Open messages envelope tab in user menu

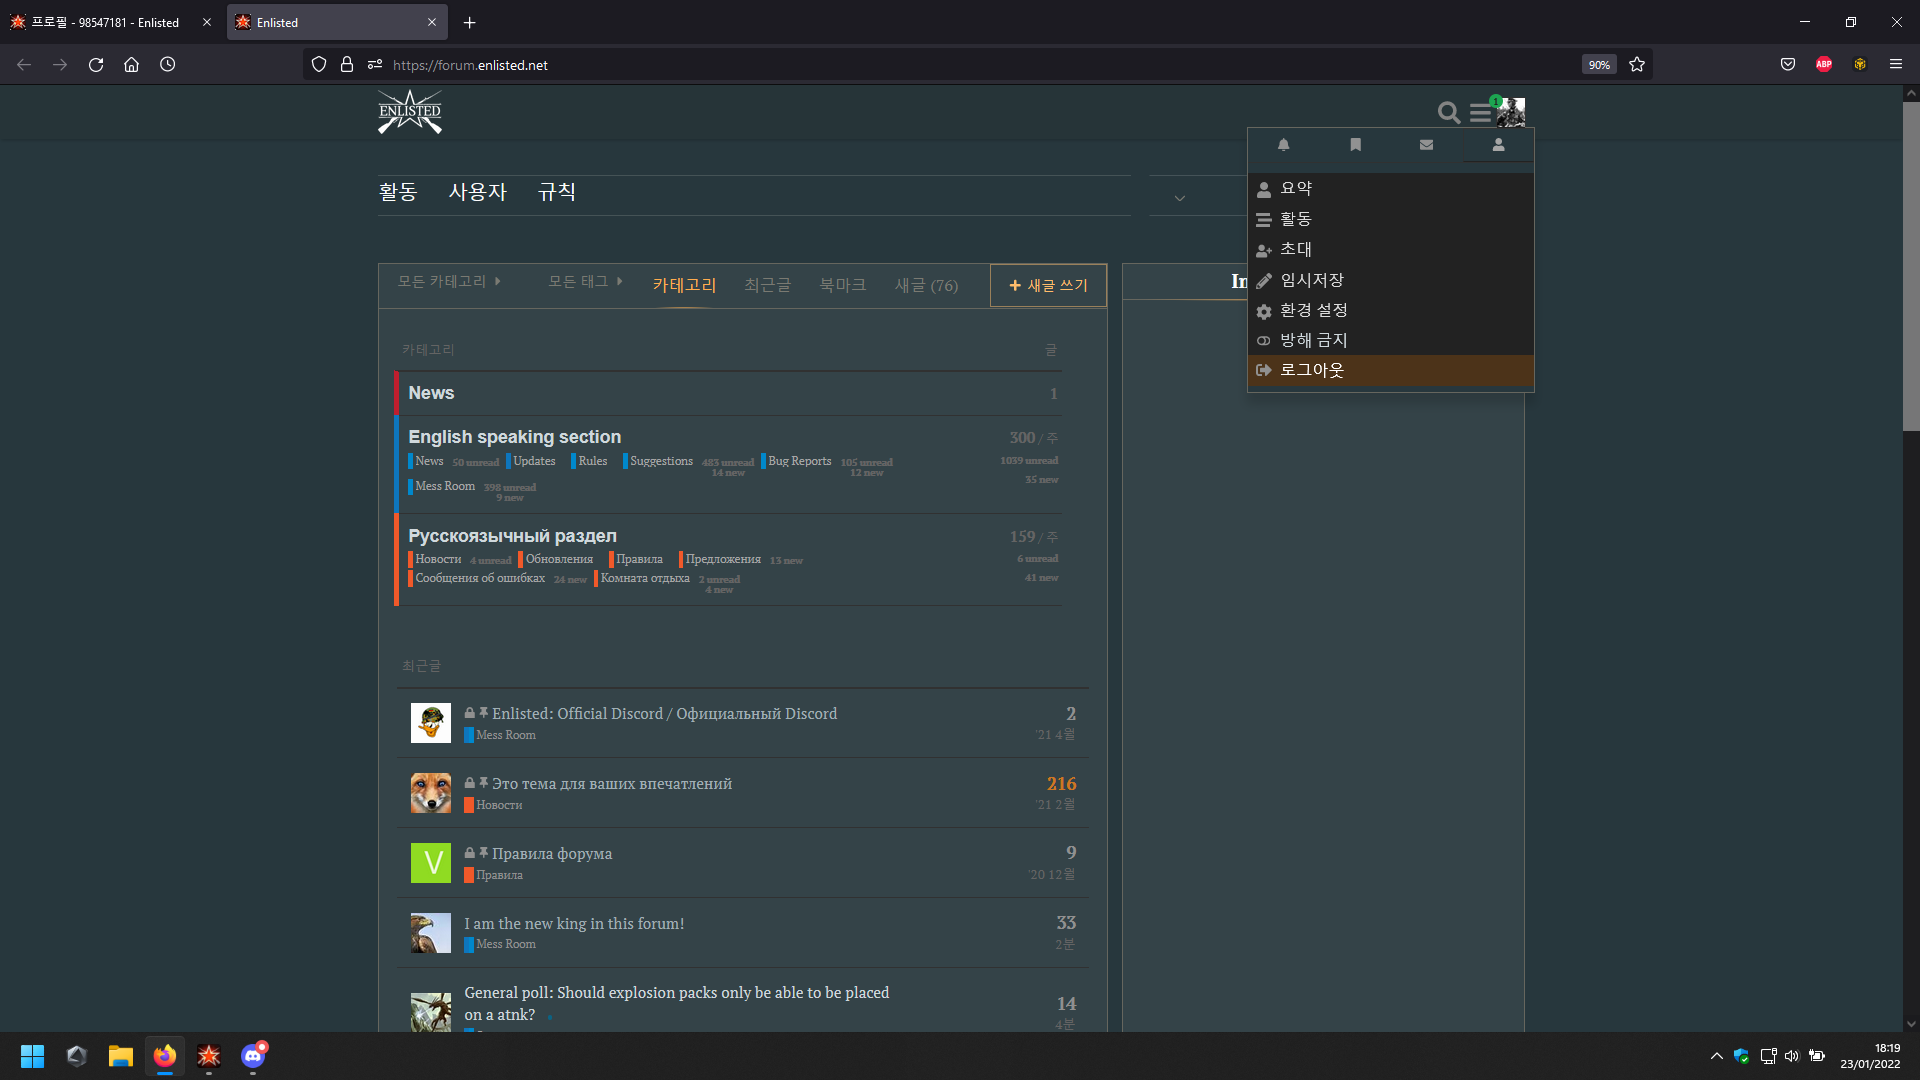pos(1426,145)
